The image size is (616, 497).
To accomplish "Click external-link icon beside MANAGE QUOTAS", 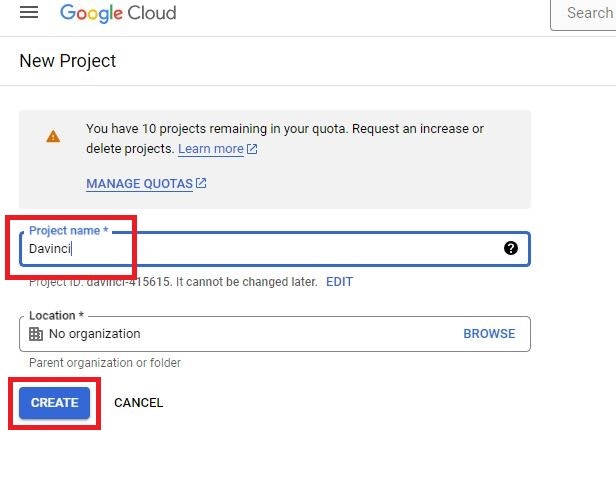I will [x=201, y=183].
